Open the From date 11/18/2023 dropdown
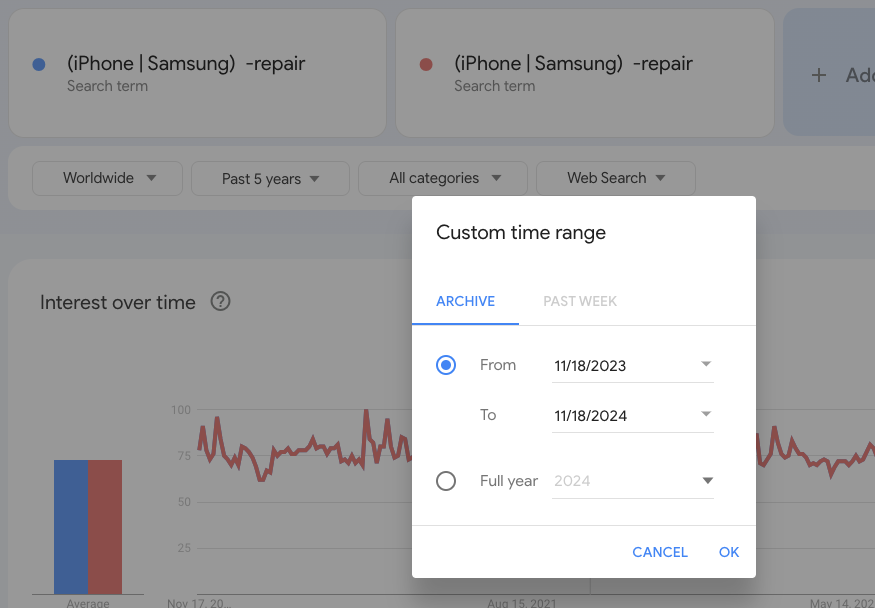This screenshot has width=875, height=608. (x=633, y=366)
